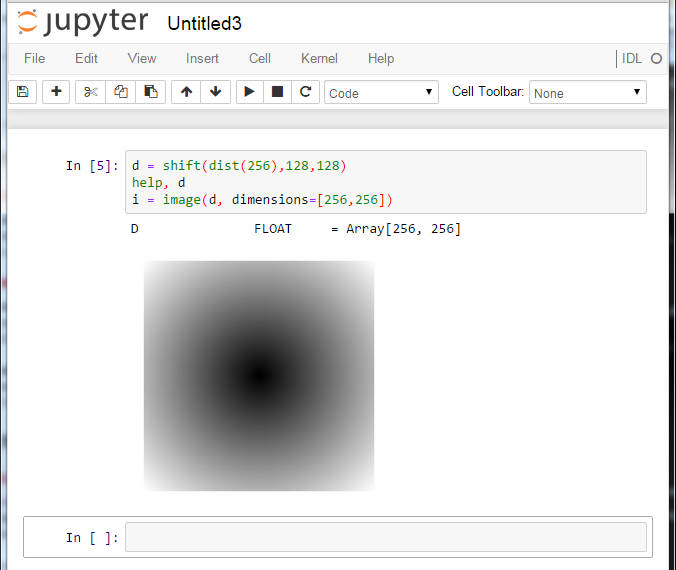Expand the Cell Toolbar None dropdown
676x570 pixels.
pos(587,93)
